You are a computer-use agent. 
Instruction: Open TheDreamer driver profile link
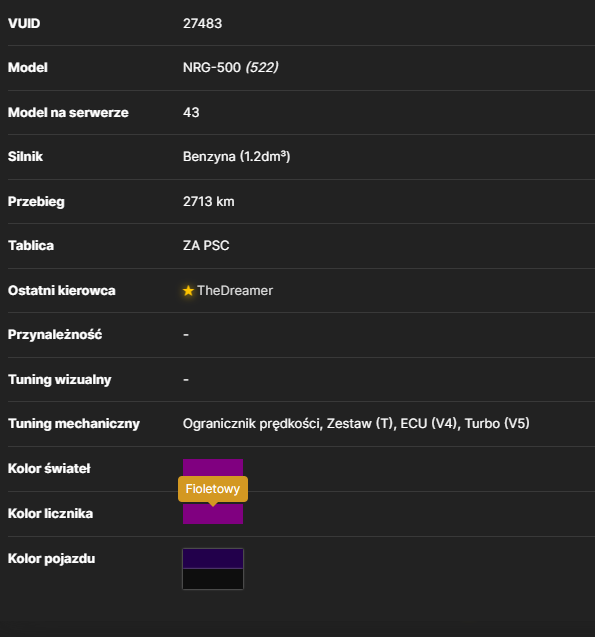pyautogui.click(x=235, y=290)
